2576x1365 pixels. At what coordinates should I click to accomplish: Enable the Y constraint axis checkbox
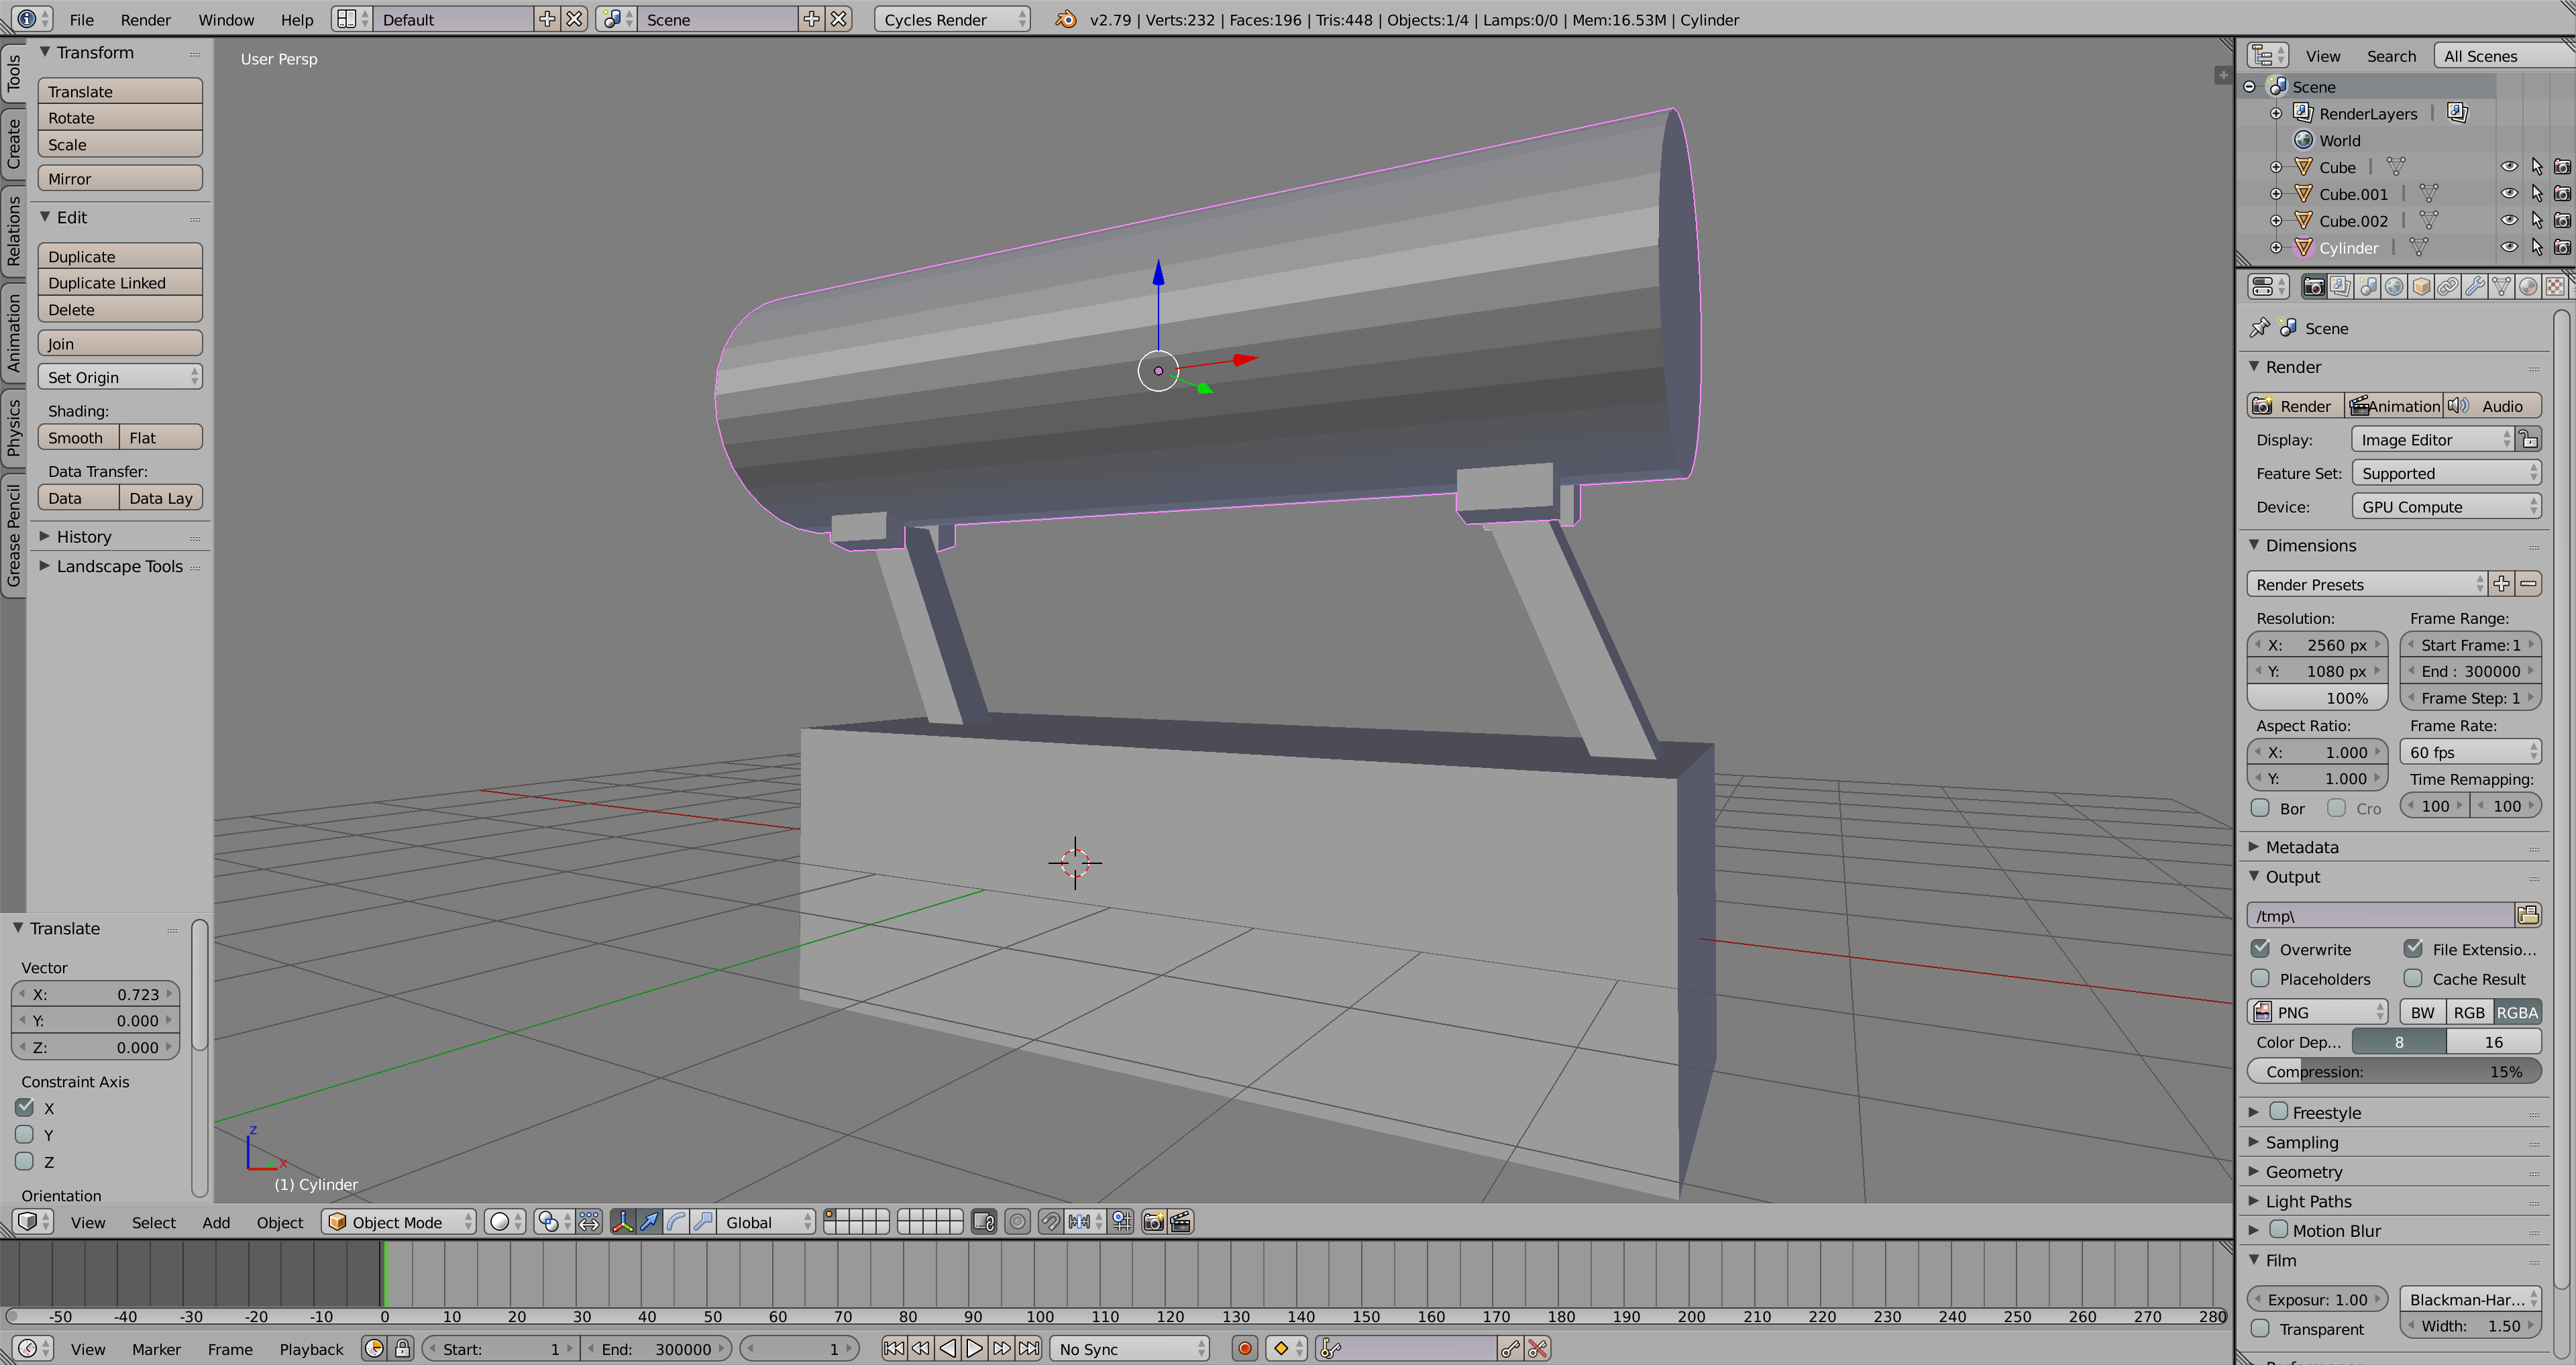point(25,1134)
